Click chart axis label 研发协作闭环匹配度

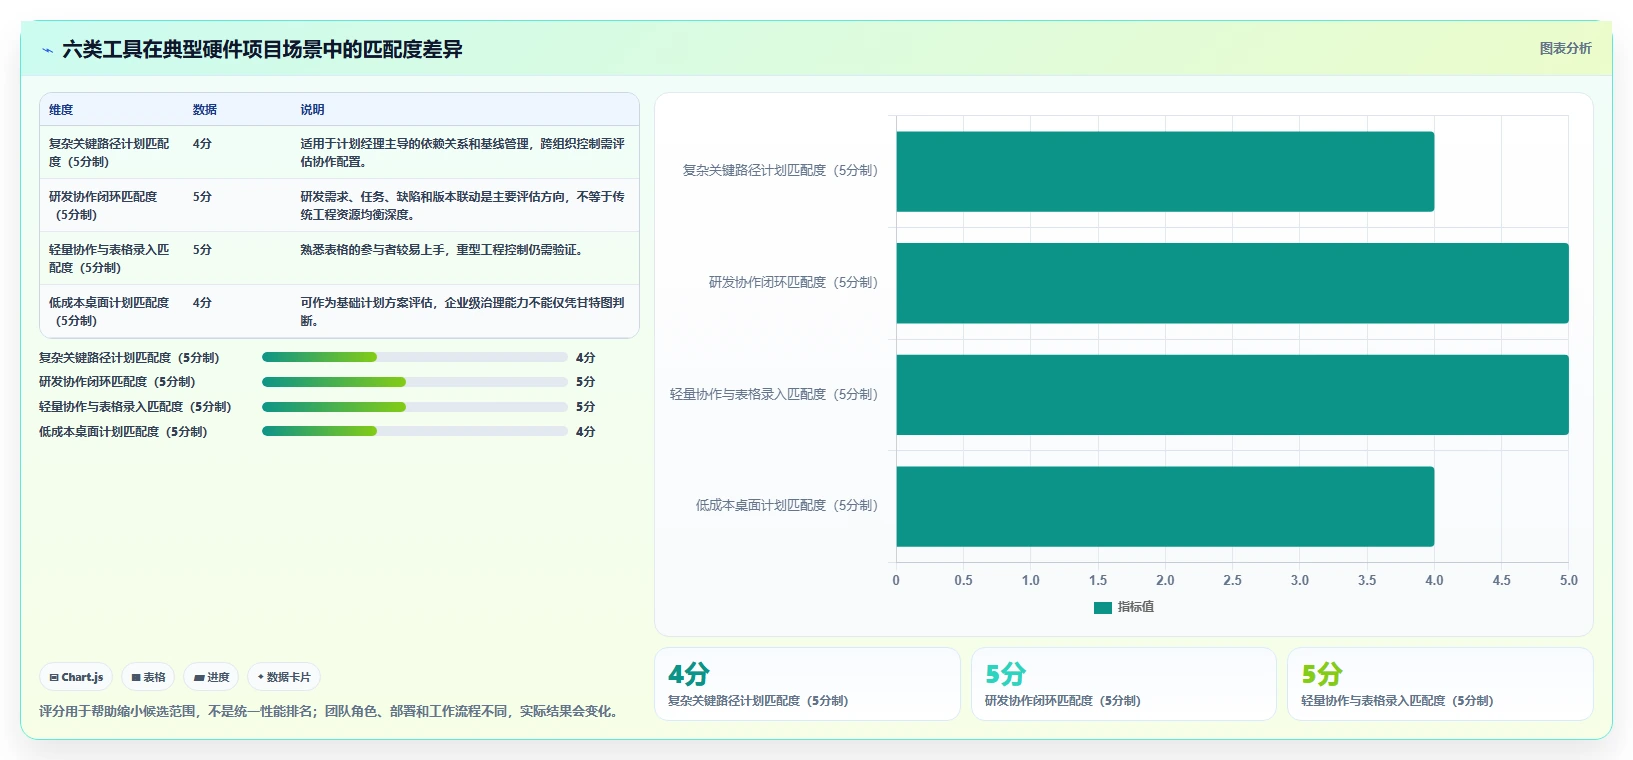coord(793,283)
